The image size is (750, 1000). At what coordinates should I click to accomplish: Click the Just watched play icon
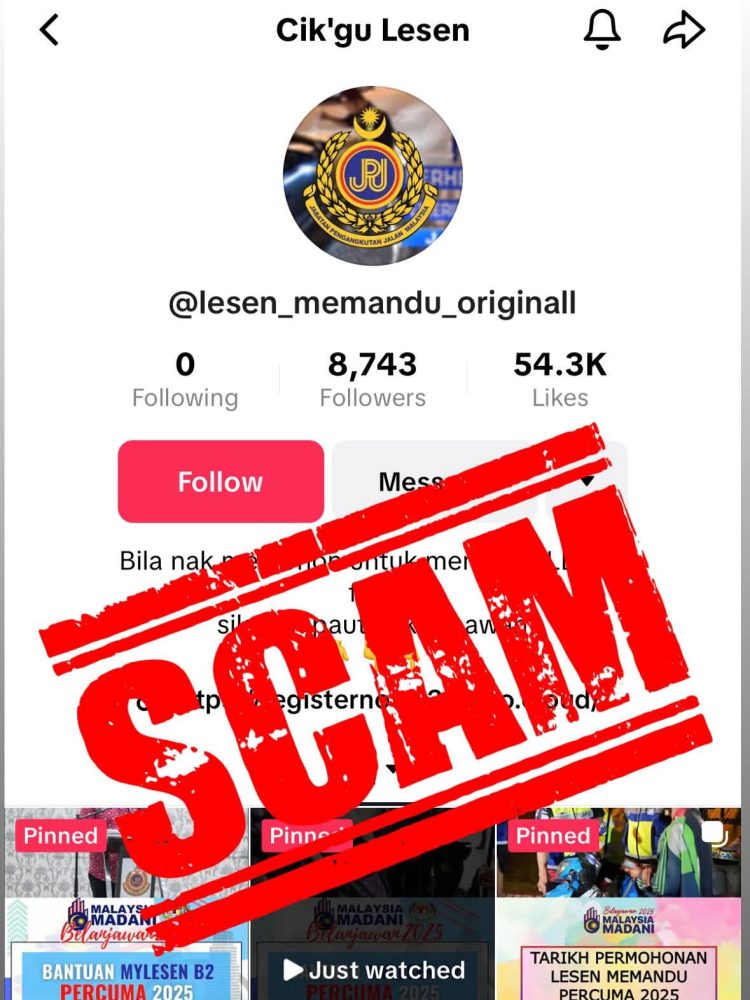(x=293, y=970)
